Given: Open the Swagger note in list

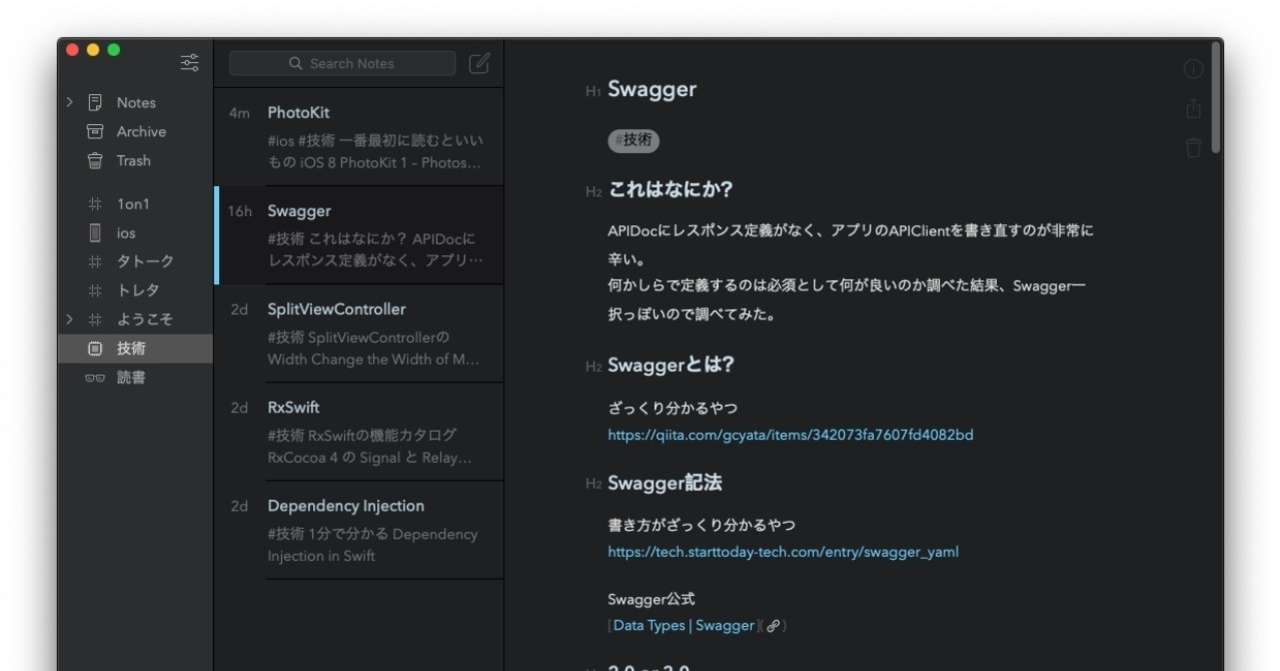Looking at the screenshot, I should click(358, 235).
